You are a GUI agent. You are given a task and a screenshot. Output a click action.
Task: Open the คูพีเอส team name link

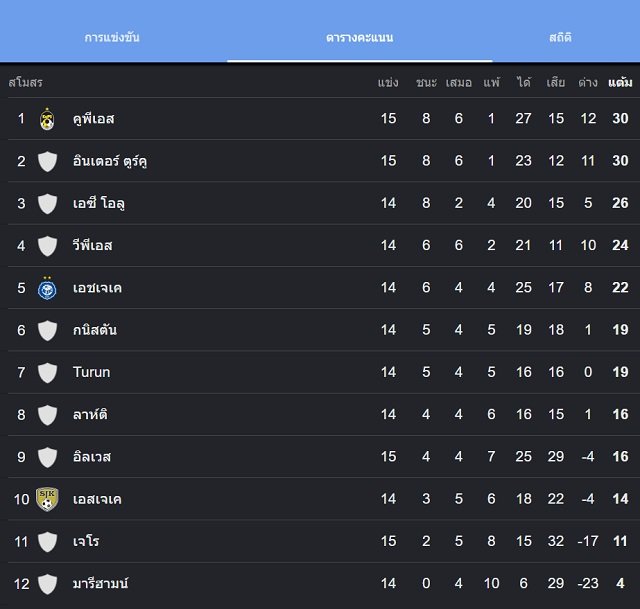(93, 119)
